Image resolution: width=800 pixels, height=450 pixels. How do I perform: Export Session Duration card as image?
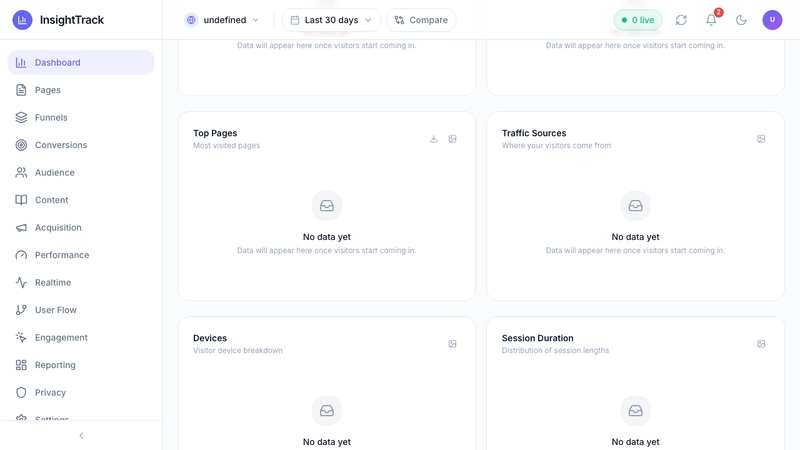[x=761, y=344]
